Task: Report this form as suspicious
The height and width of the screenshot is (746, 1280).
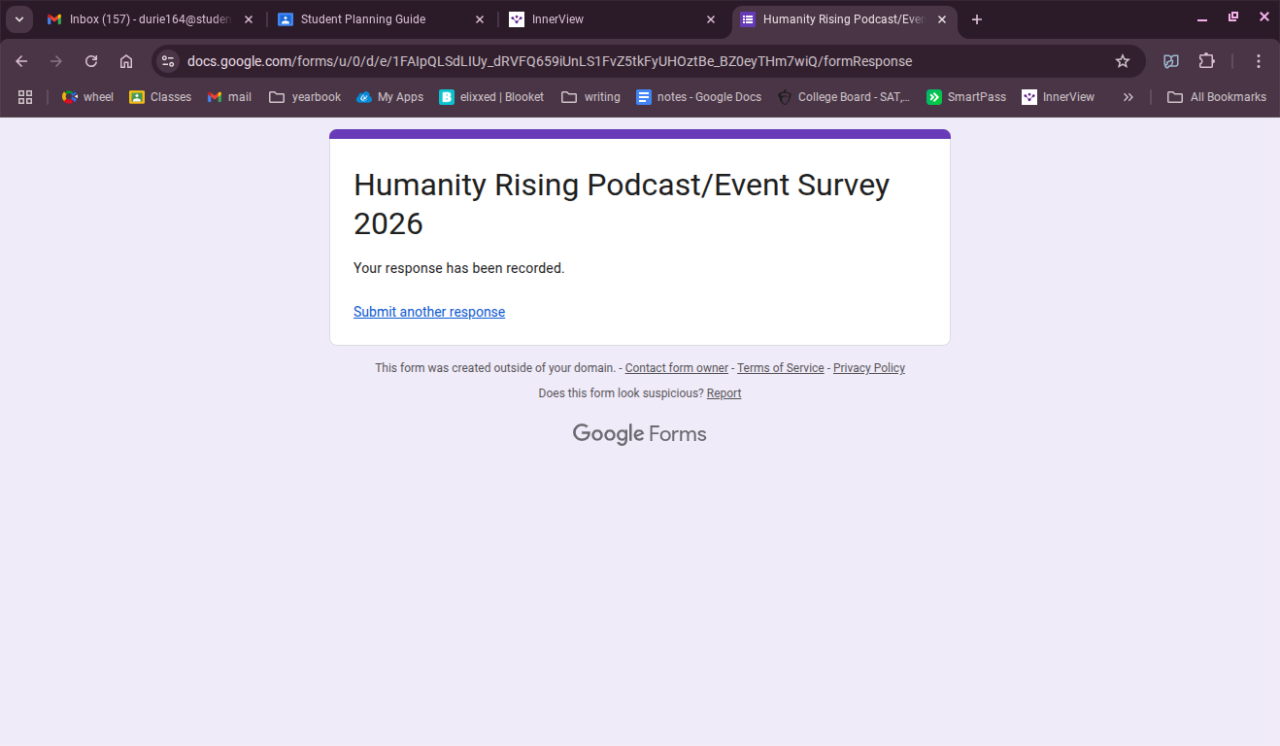Action: [724, 393]
